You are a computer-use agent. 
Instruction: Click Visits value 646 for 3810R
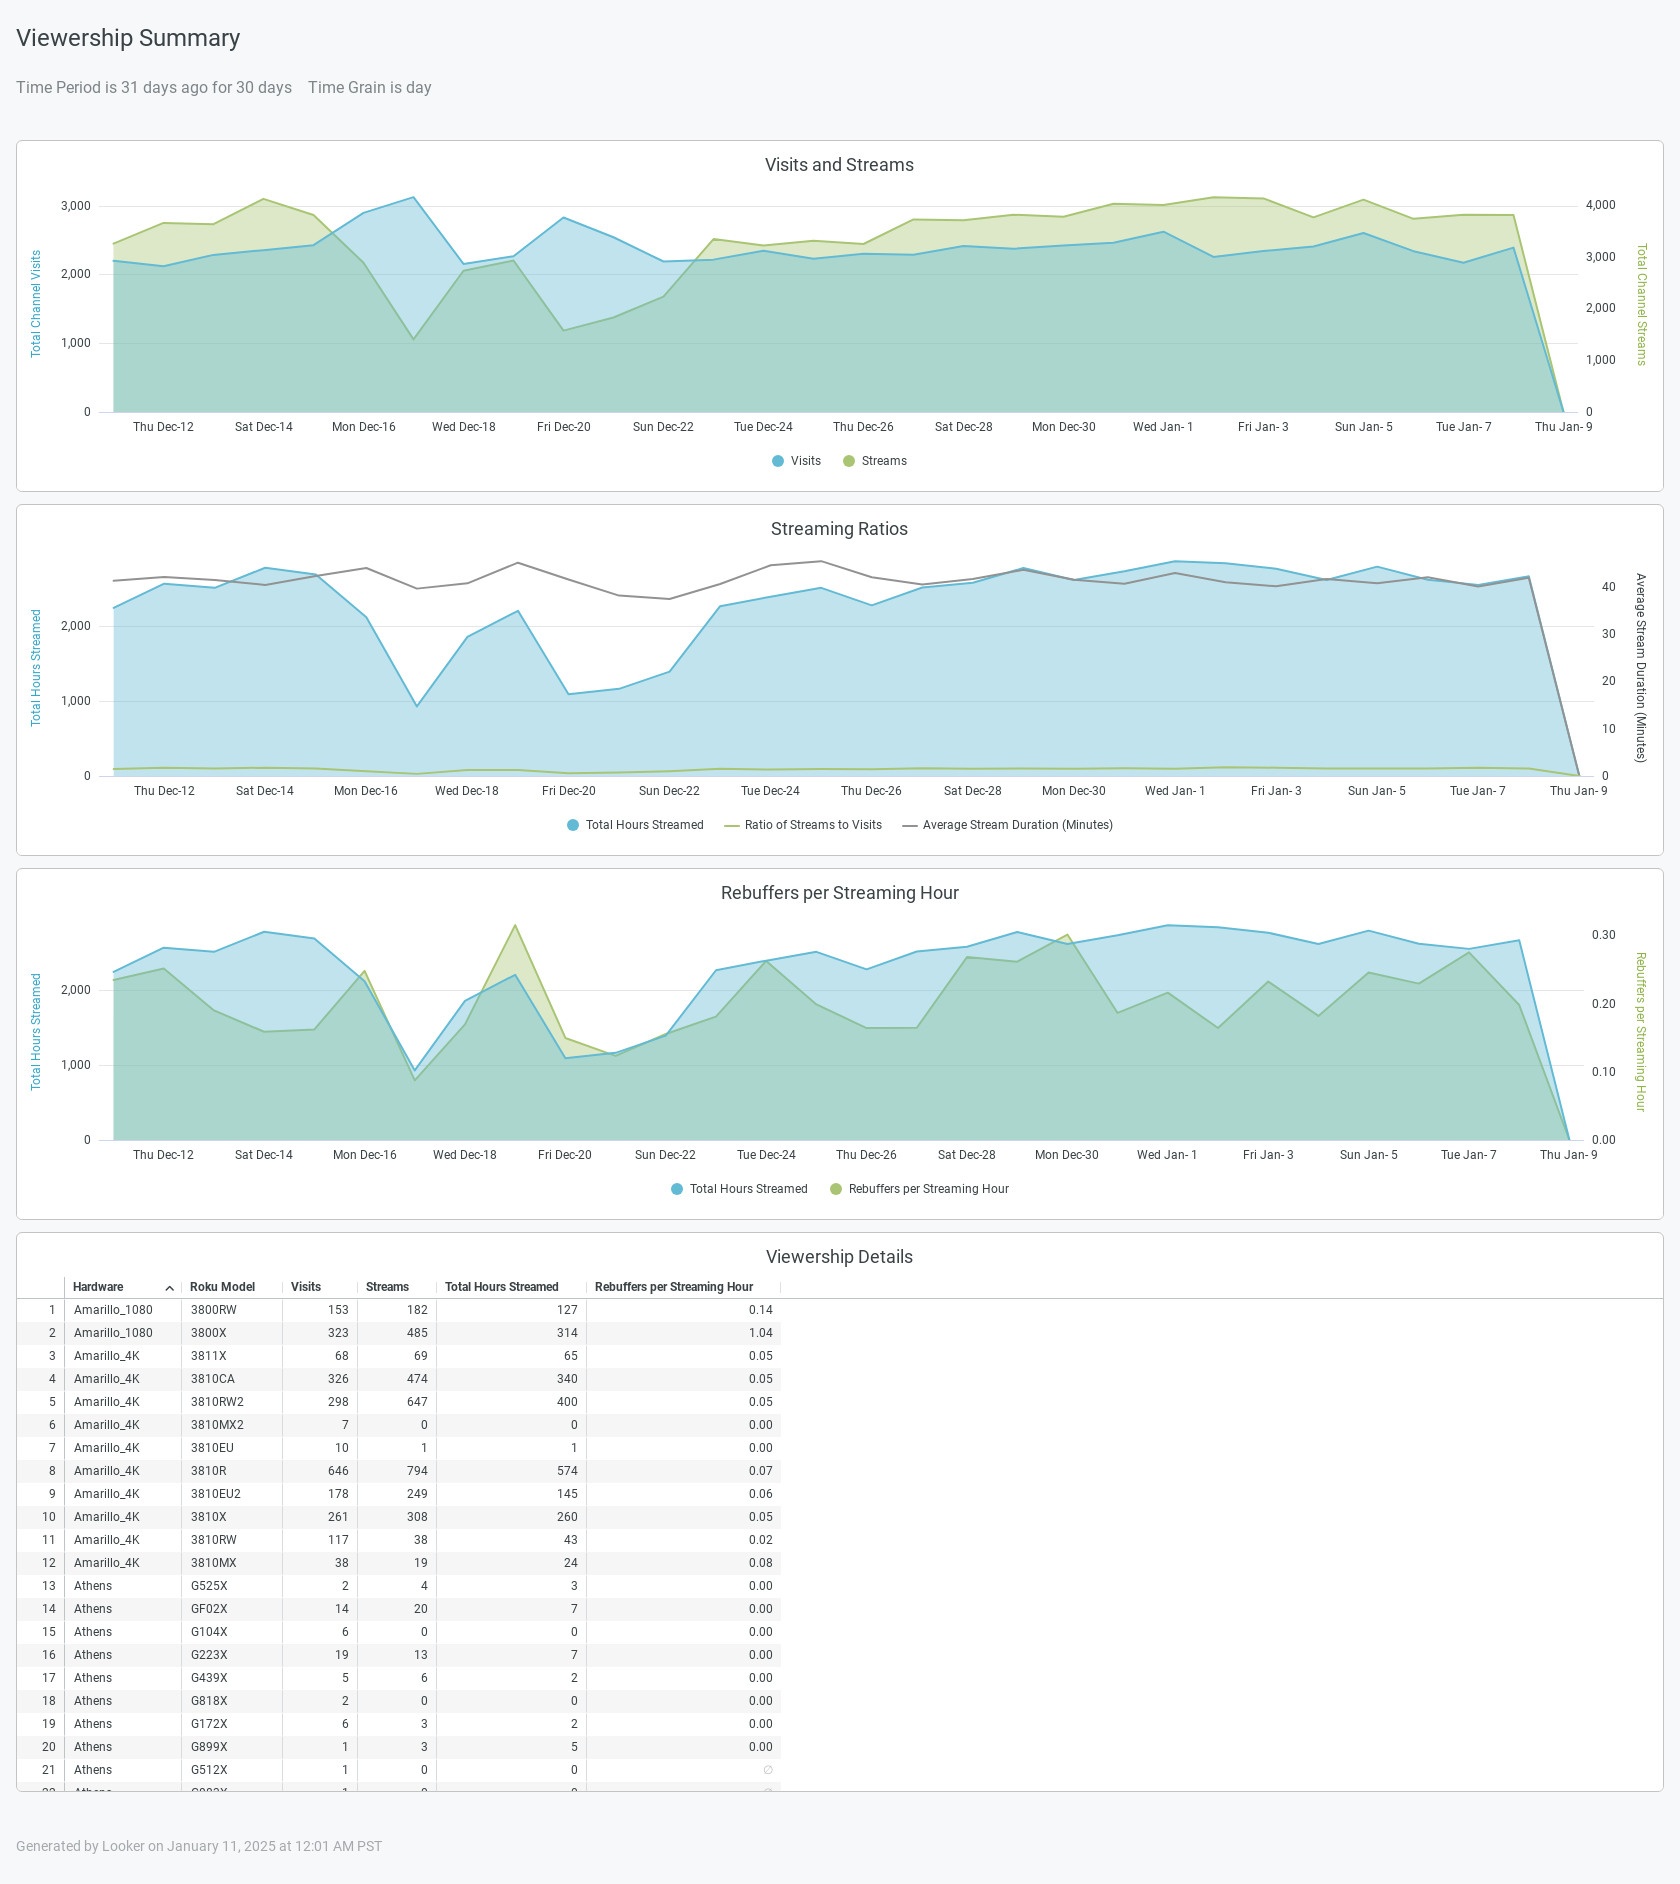click(339, 1471)
